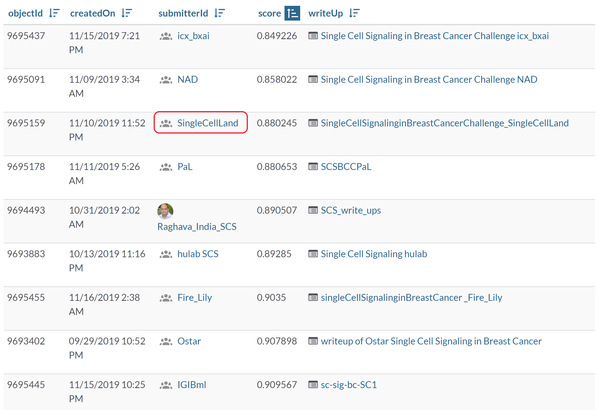Open the SCS_write_ups write-up
The image size is (599, 410).
click(x=351, y=211)
